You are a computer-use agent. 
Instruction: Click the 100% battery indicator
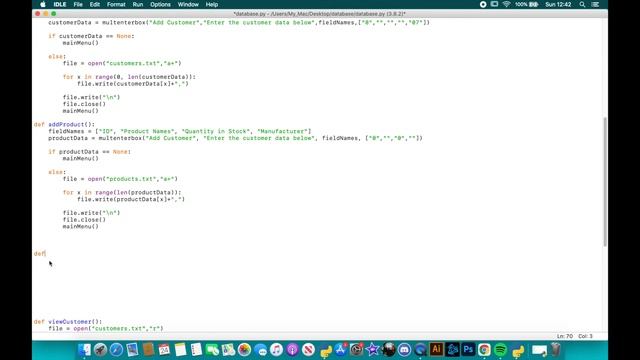click(527, 4)
